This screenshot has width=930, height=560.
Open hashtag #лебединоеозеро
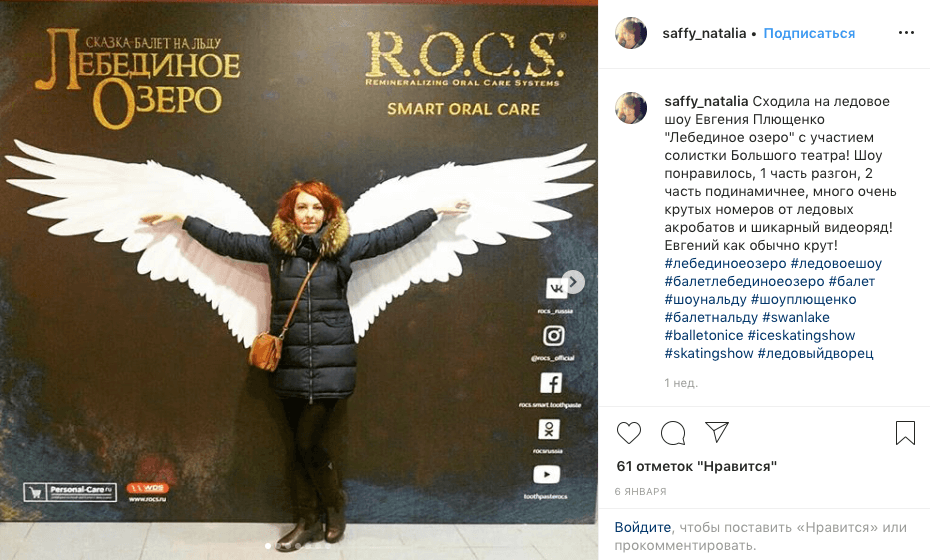[x=725, y=263]
